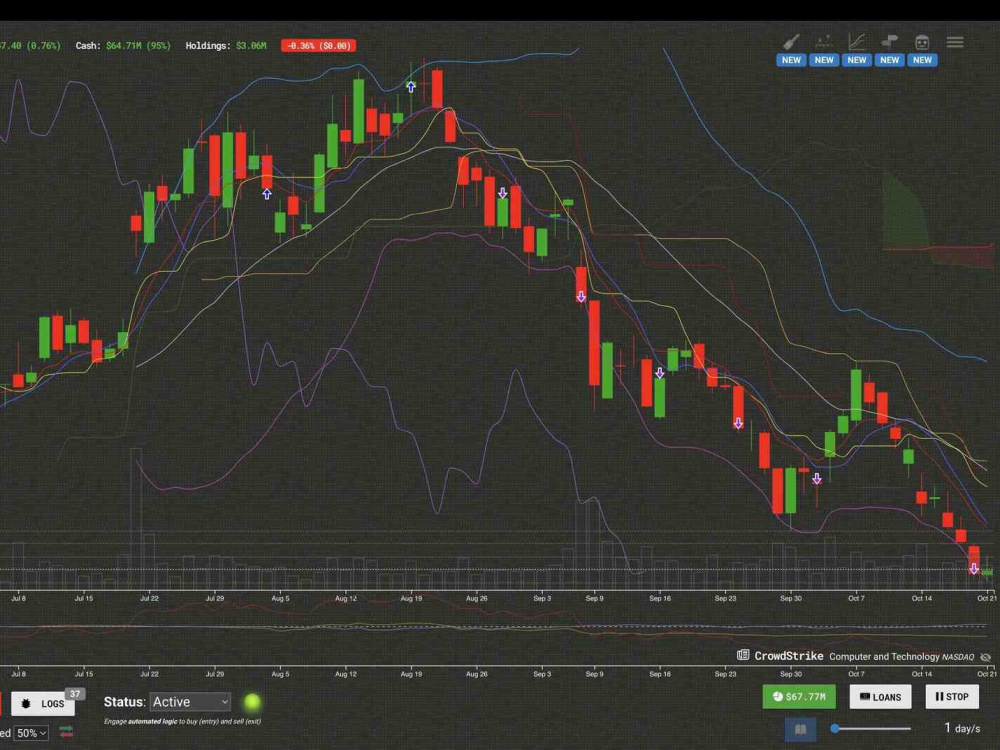
Task: Click the tall green candlestick at Oct 7
Action: [x=856, y=395]
